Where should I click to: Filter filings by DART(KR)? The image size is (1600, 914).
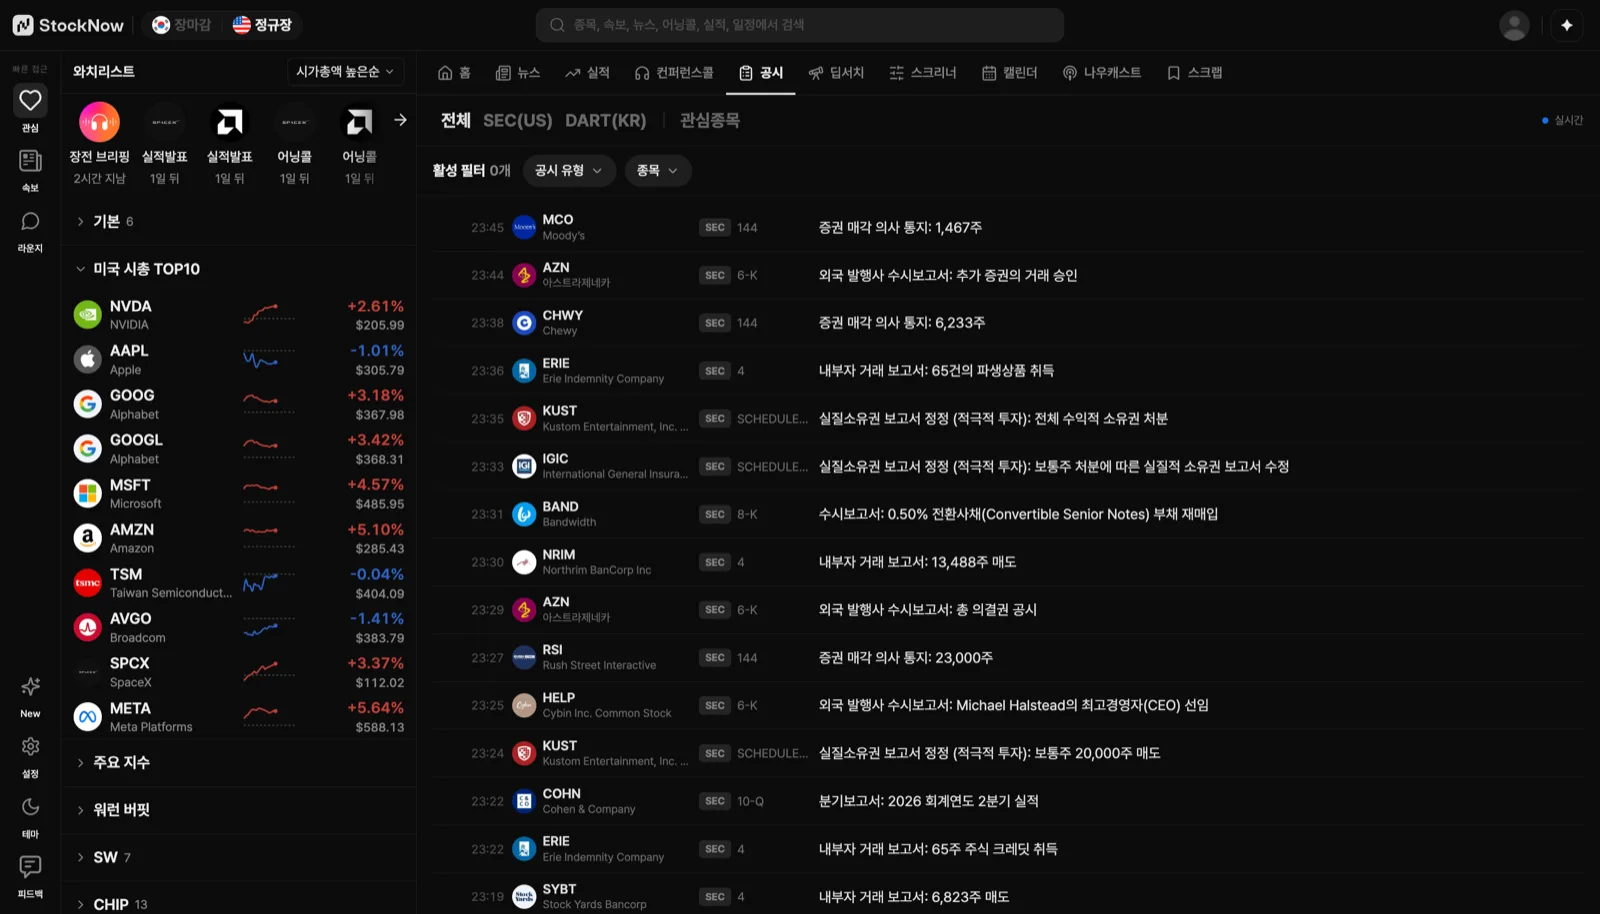tap(606, 120)
